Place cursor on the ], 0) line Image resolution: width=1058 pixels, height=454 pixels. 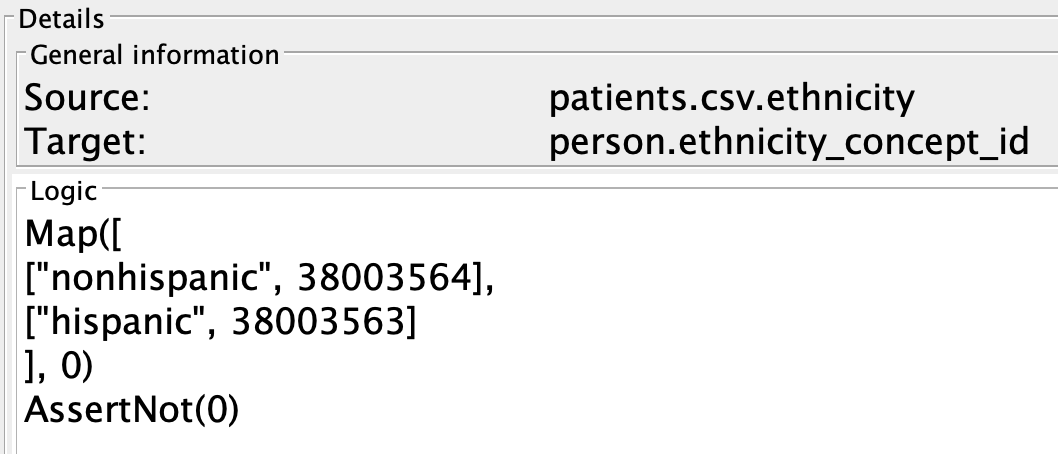click(x=58, y=367)
